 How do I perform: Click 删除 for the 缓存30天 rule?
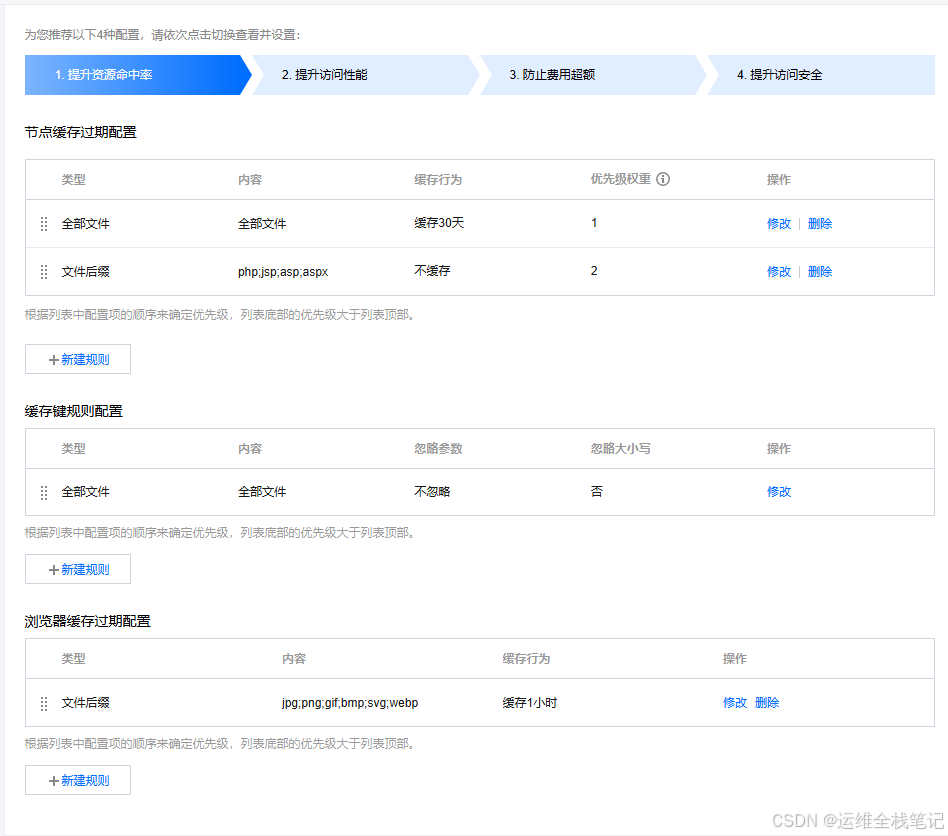point(820,224)
